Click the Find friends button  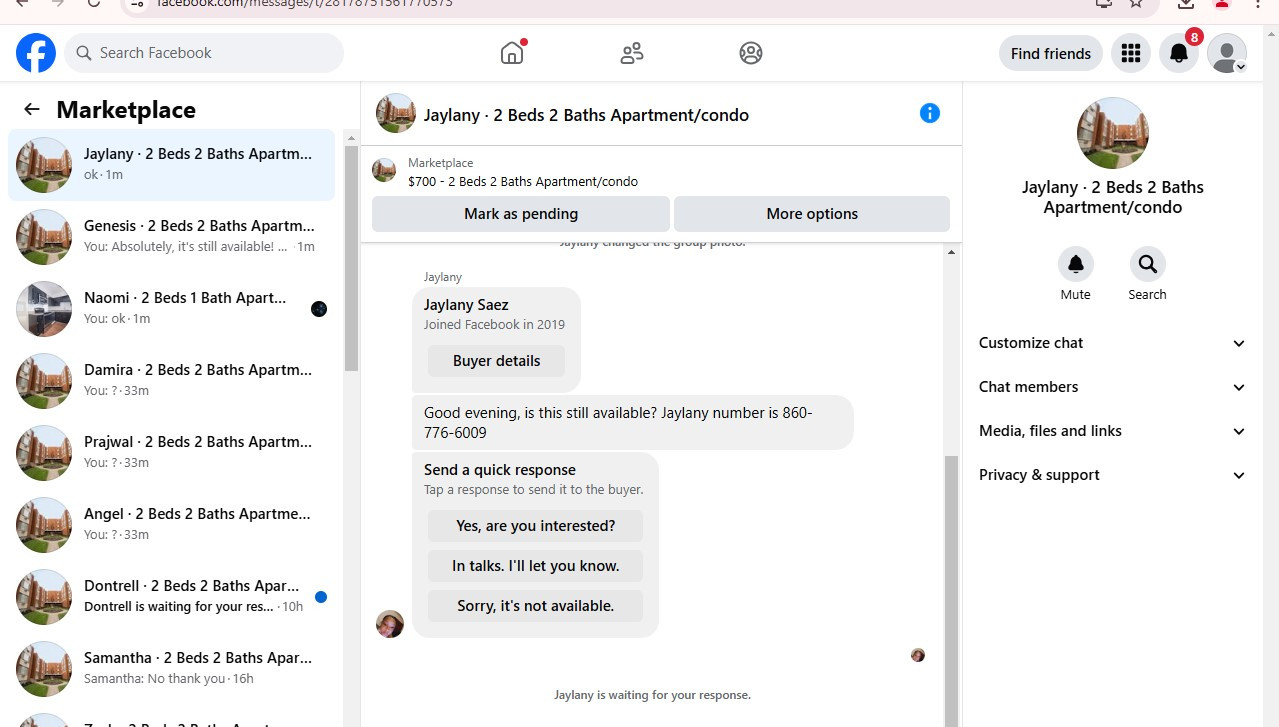click(1050, 53)
